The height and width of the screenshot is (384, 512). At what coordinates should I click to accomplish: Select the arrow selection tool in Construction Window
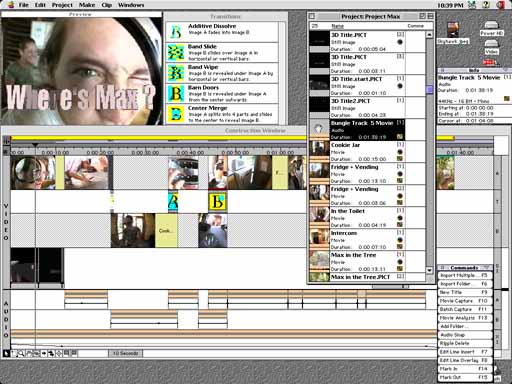[6, 353]
